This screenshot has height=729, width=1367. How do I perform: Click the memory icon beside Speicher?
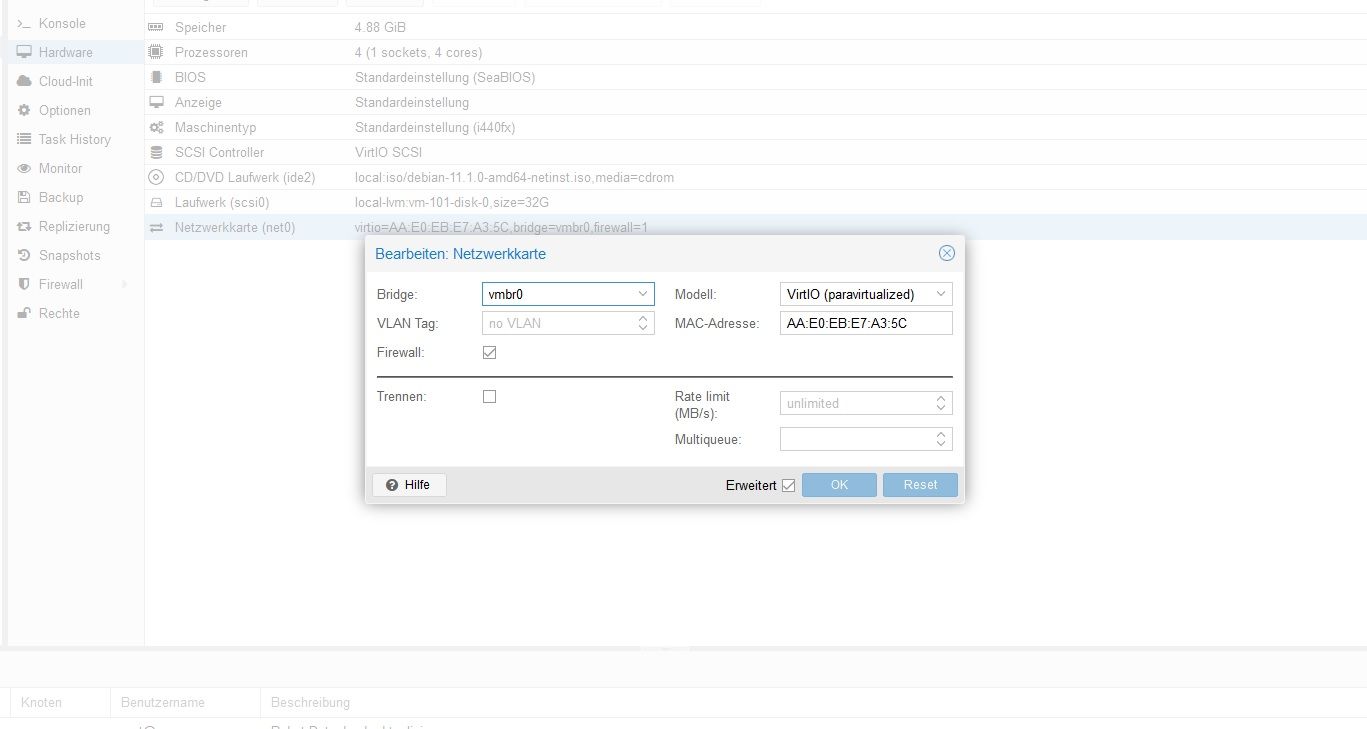156,27
